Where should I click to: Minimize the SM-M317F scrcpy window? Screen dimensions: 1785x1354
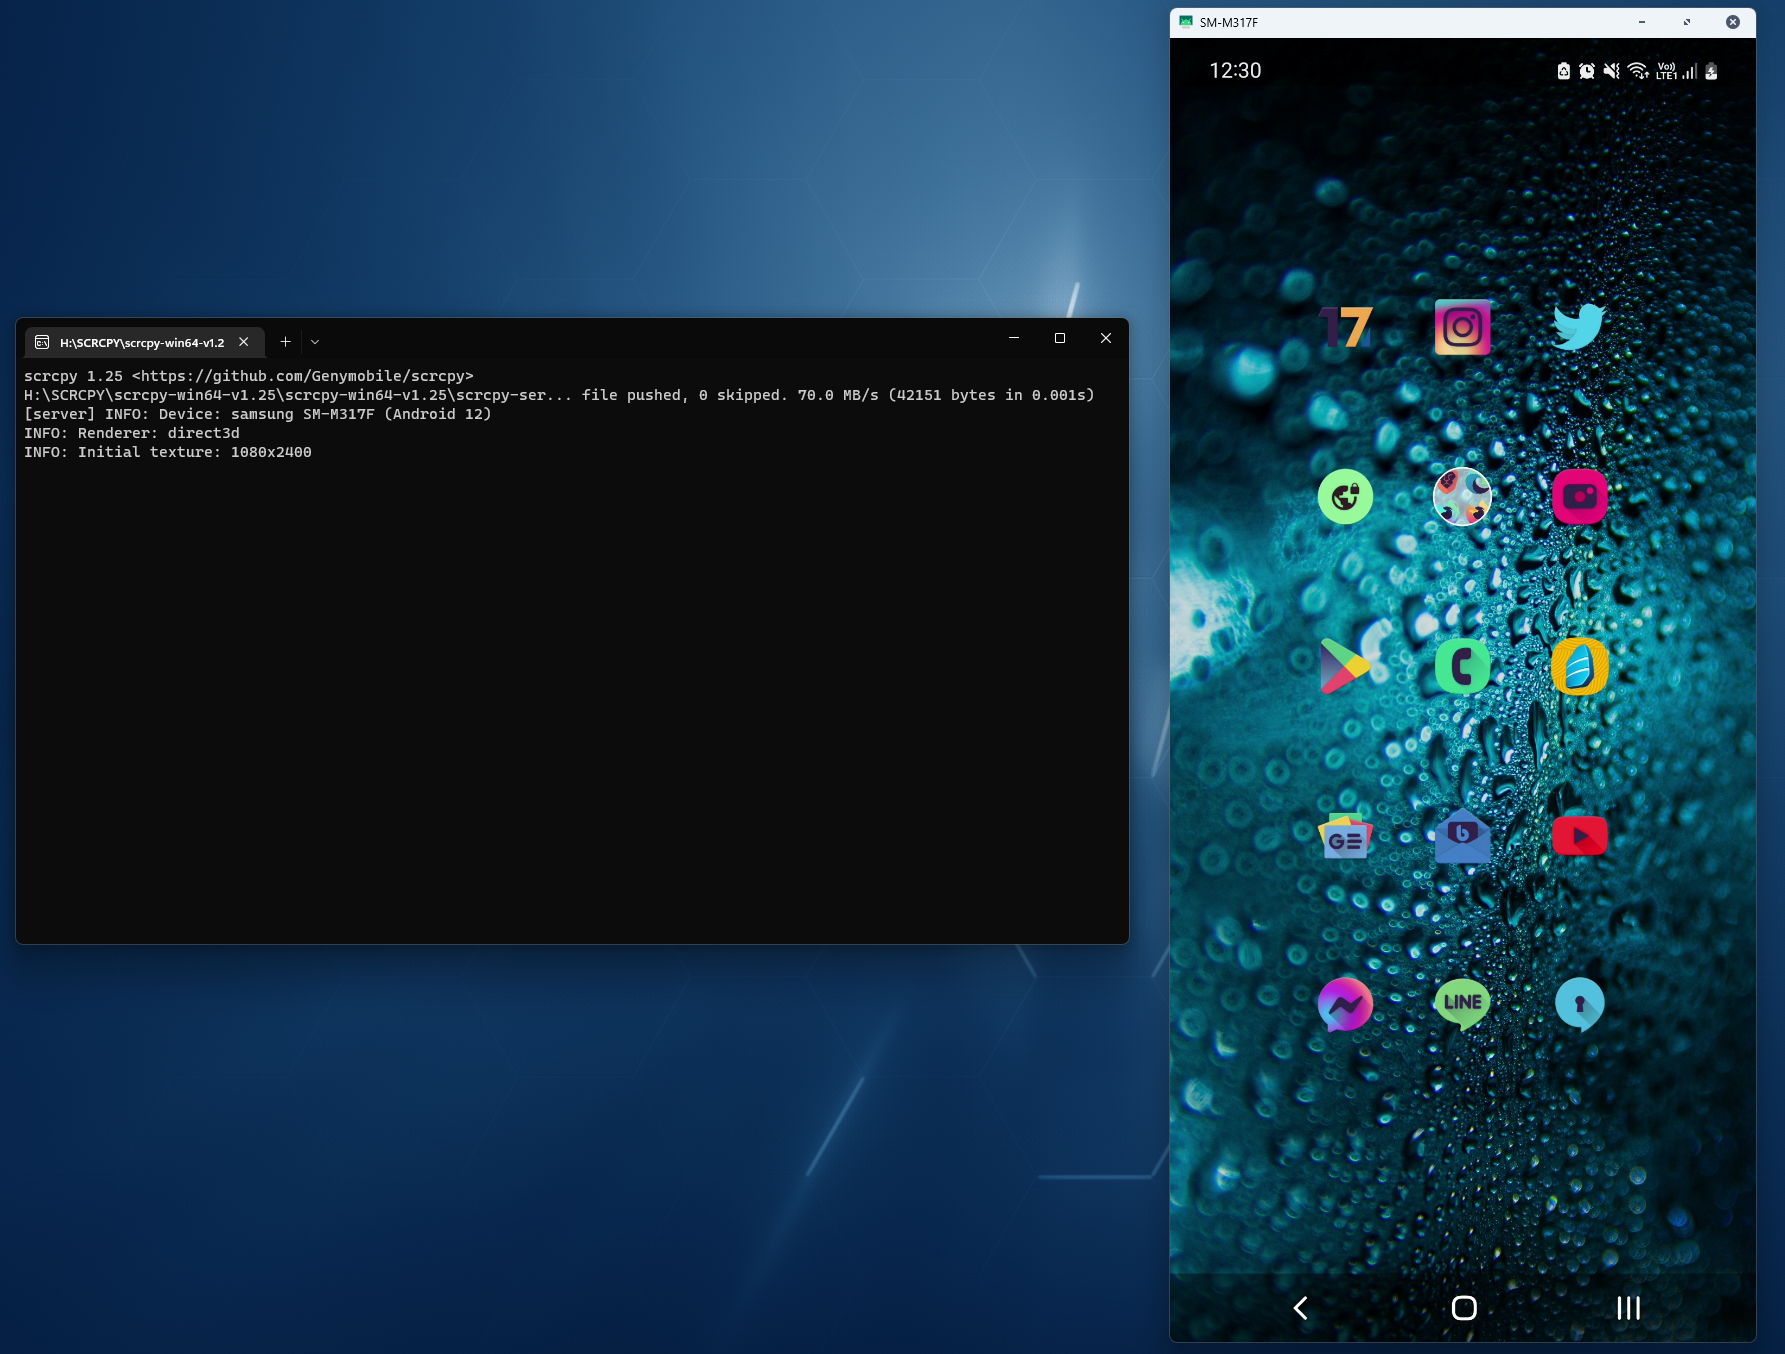click(1642, 22)
